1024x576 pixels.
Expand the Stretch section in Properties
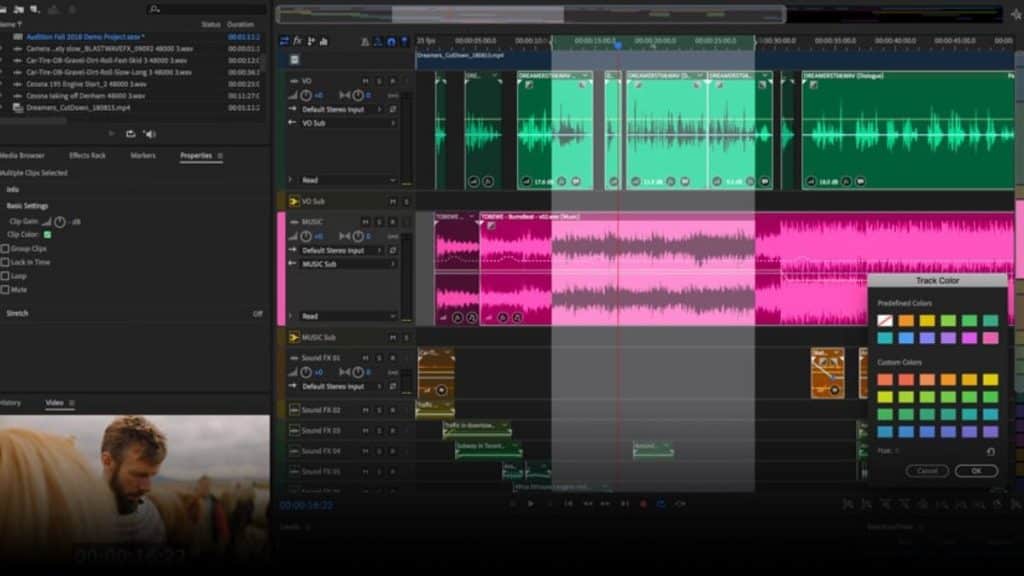18,312
